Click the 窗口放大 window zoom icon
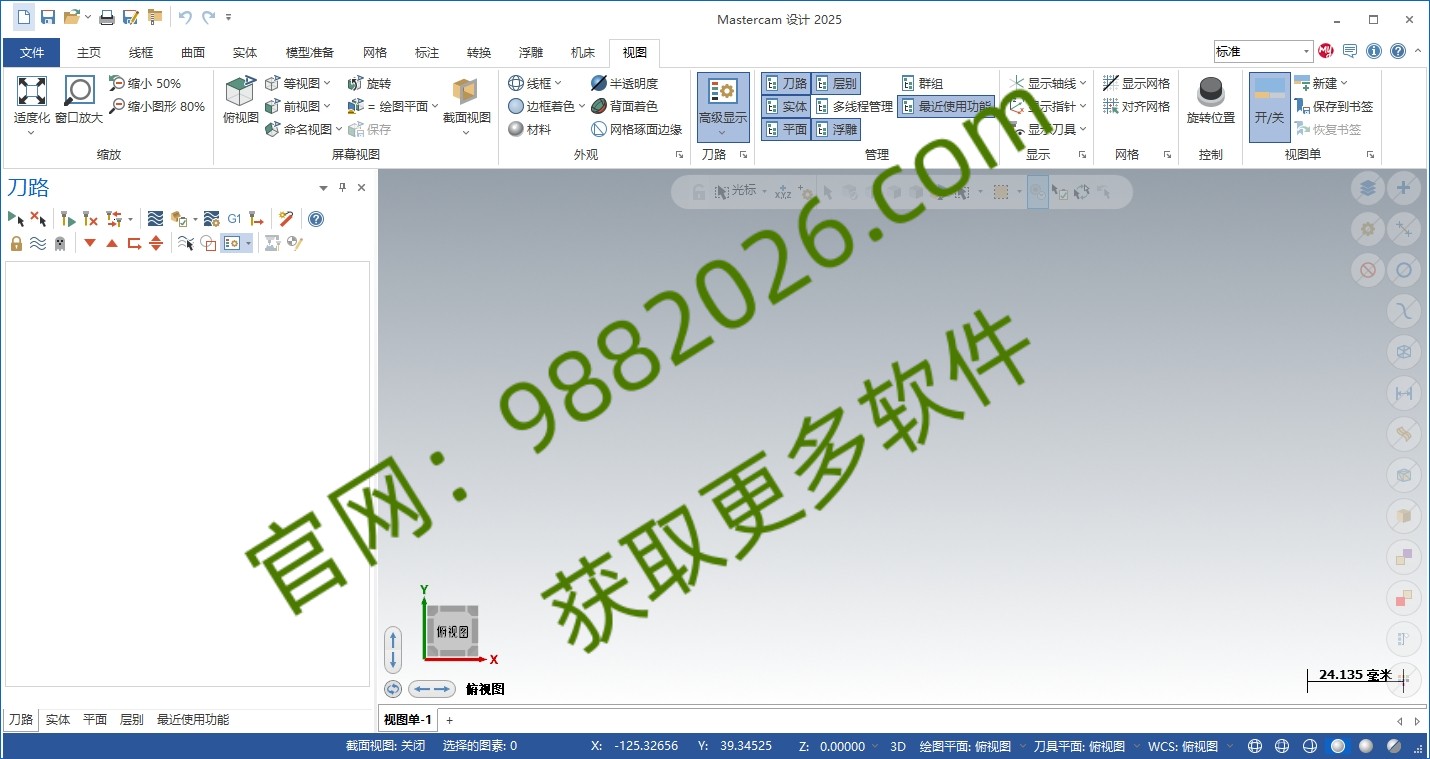The height and width of the screenshot is (759, 1430). (79, 91)
